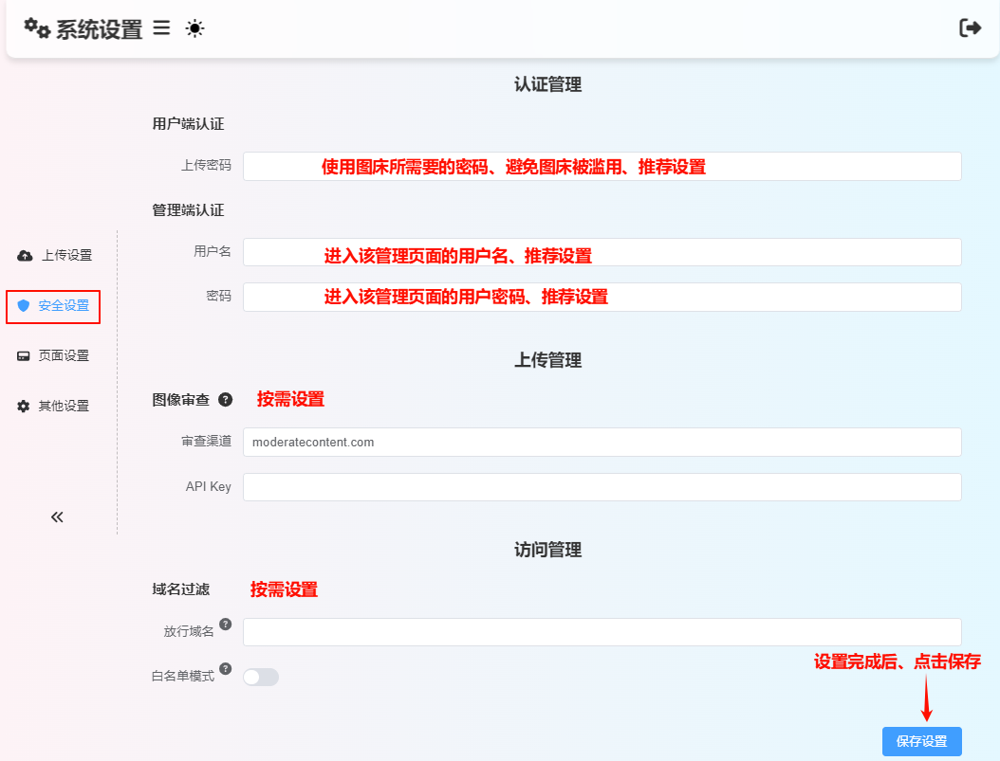Click the 保存设置 button
The width and height of the screenshot is (1000, 761).
point(921,741)
